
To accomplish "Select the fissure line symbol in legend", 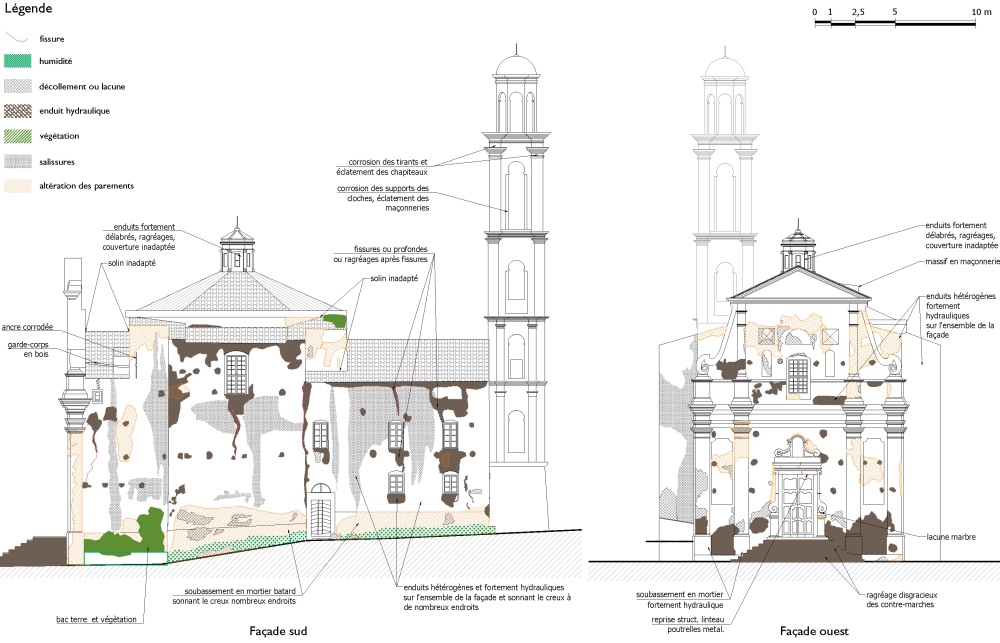I will 19,38.
